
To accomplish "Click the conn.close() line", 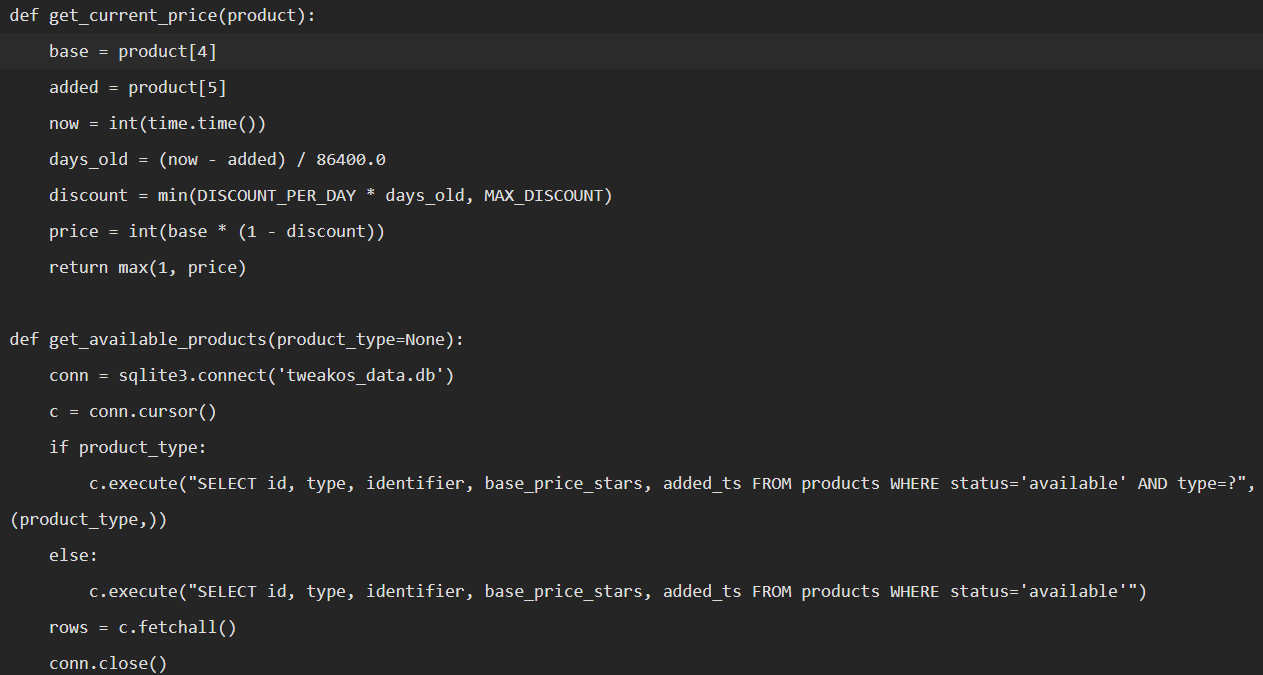I will tap(108, 663).
